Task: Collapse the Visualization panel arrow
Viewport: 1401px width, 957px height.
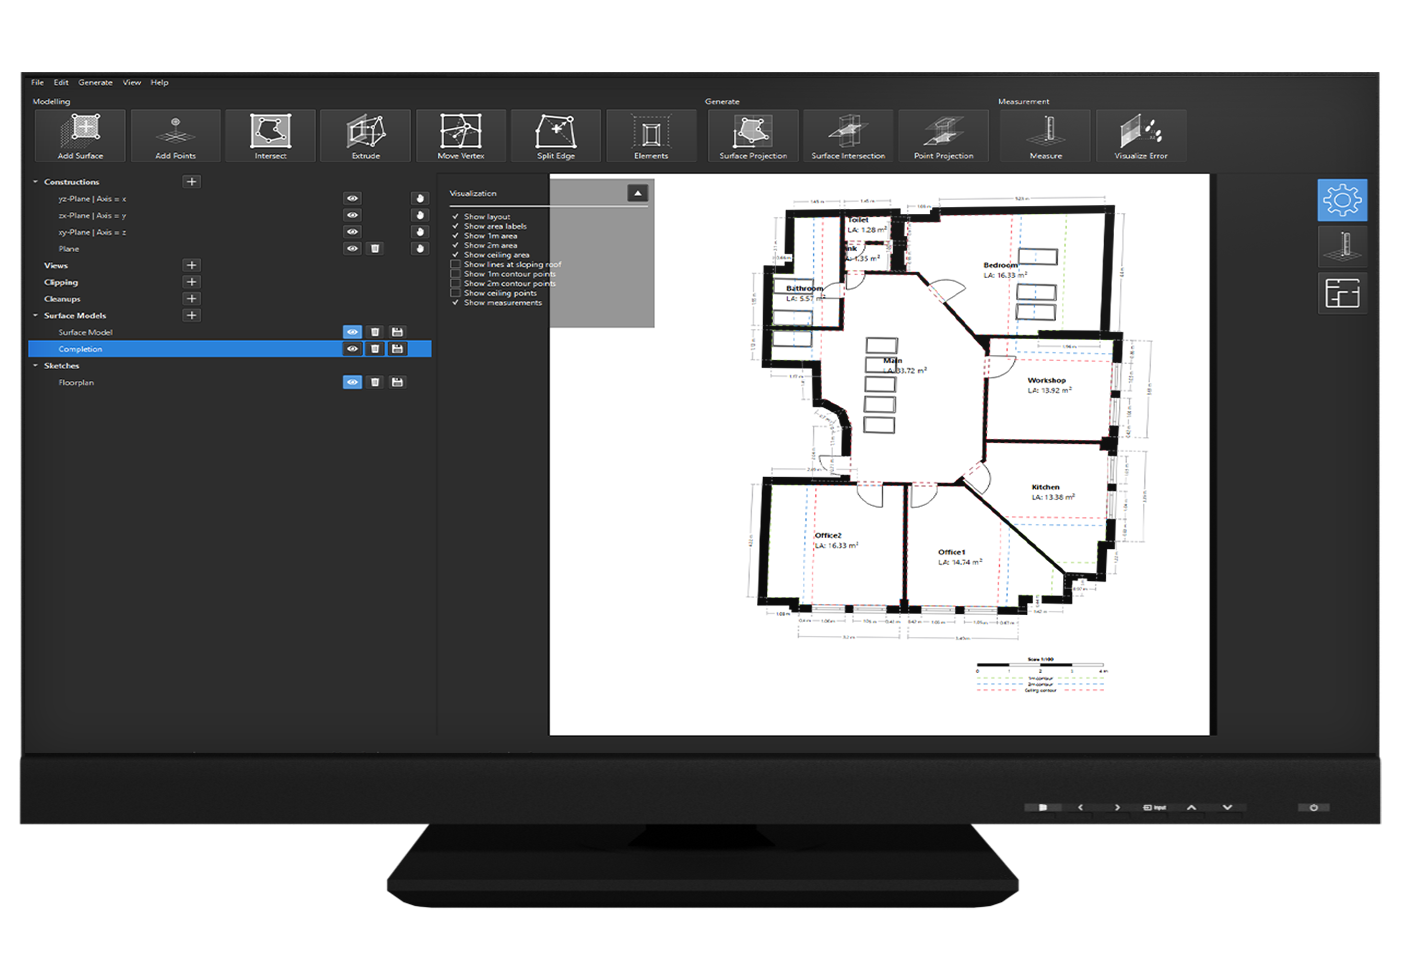Action: click(637, 193)
